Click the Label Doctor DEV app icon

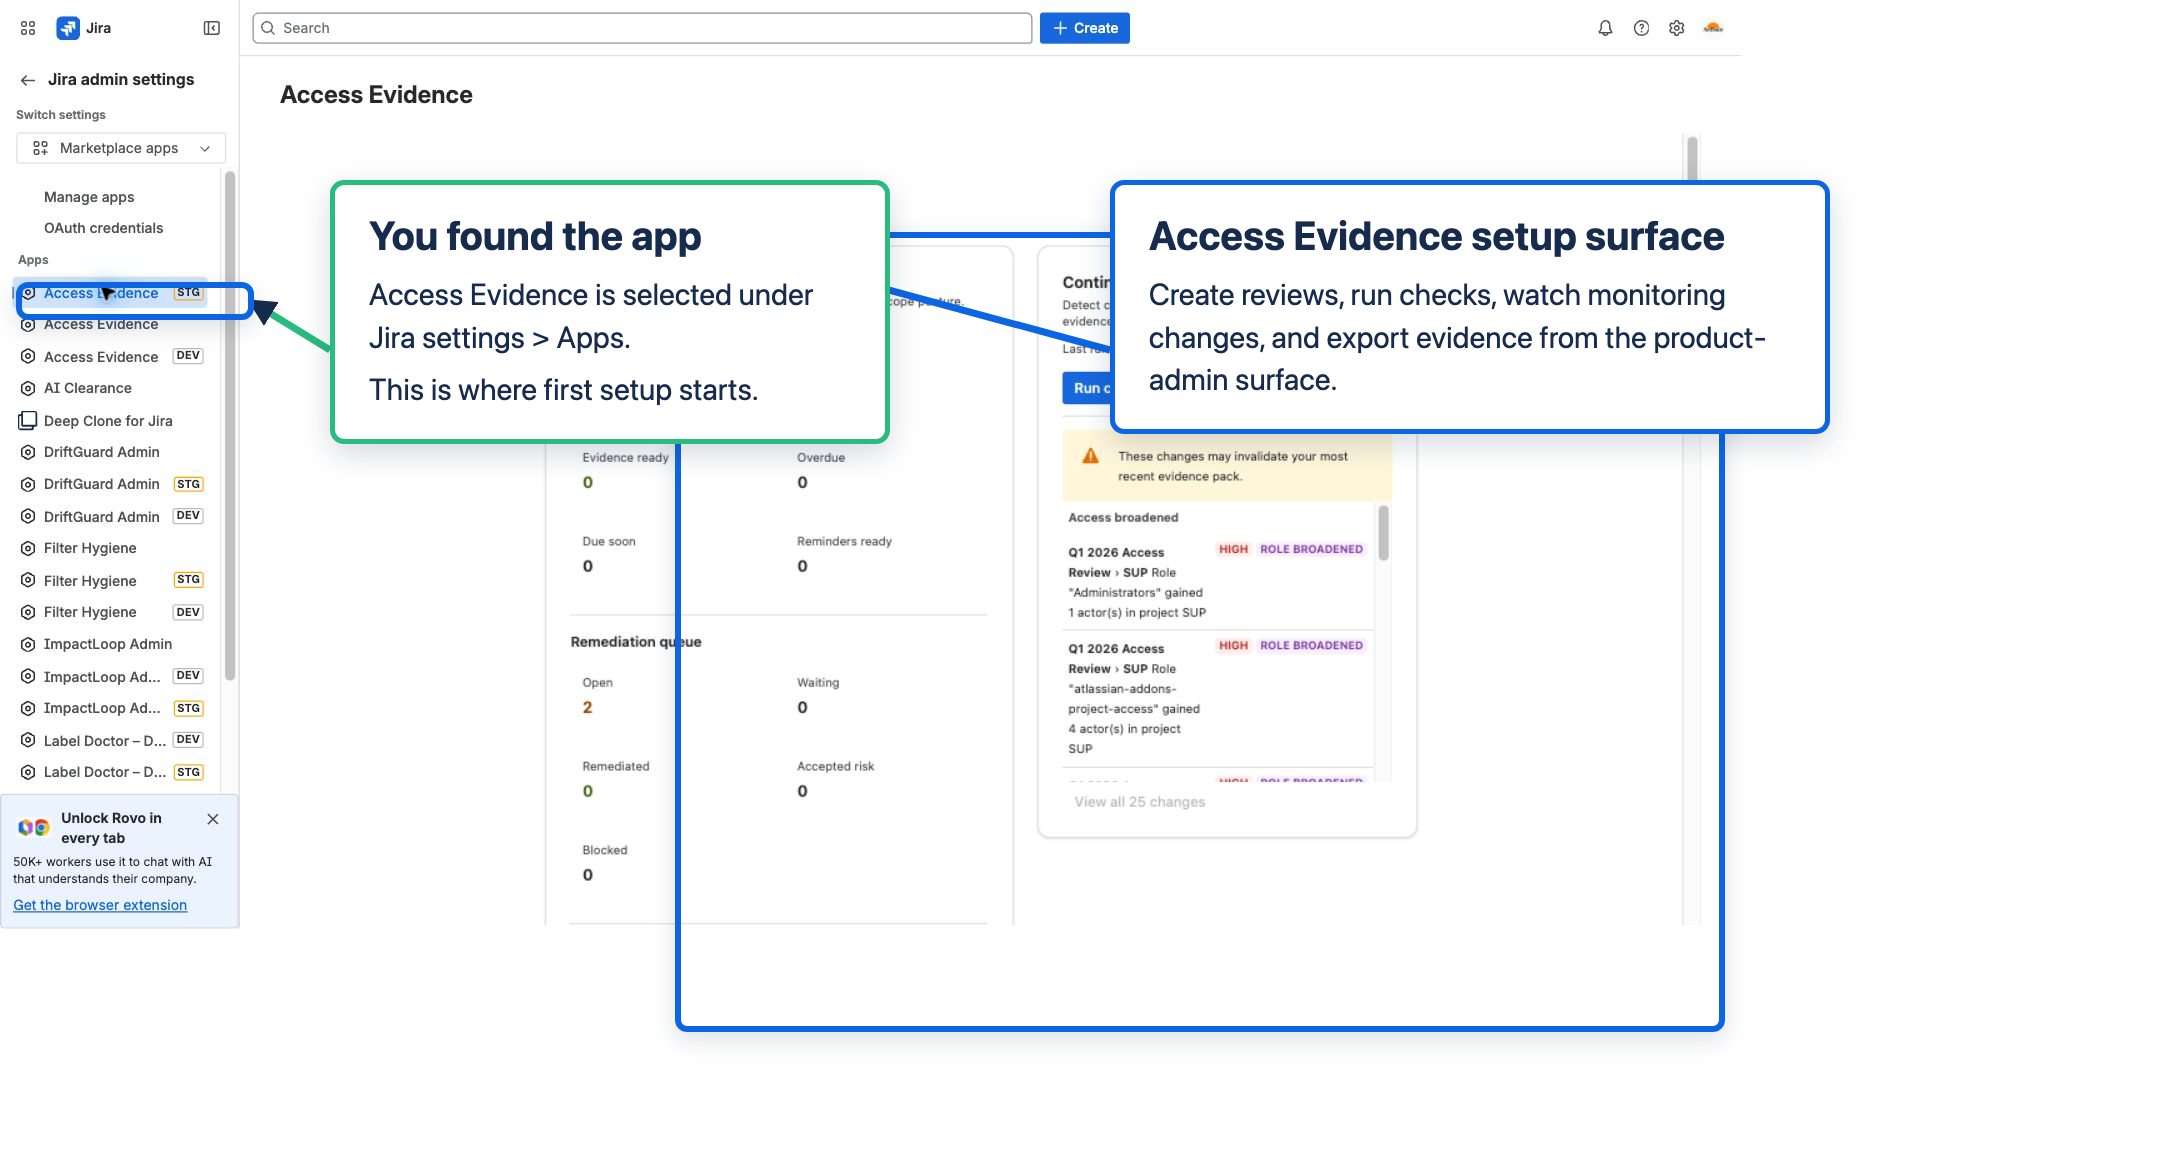[x=28, y=740]
